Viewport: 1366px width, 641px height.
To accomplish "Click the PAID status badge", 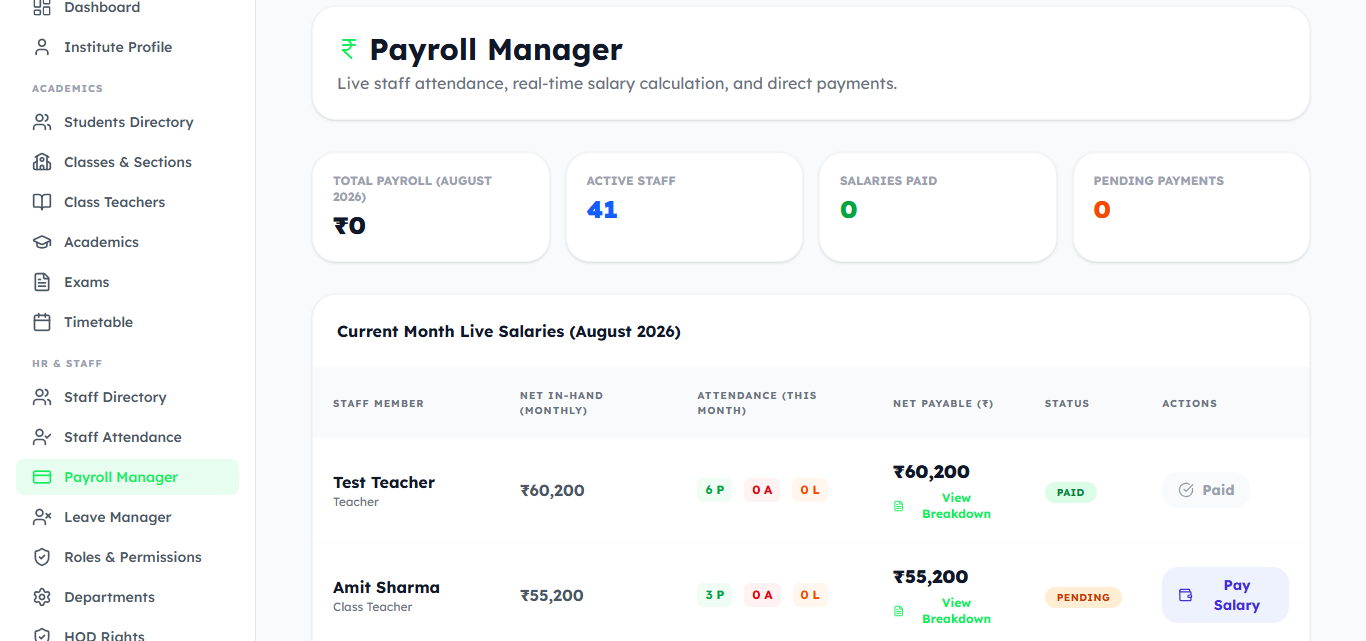I will click(x=1070, y=492).
